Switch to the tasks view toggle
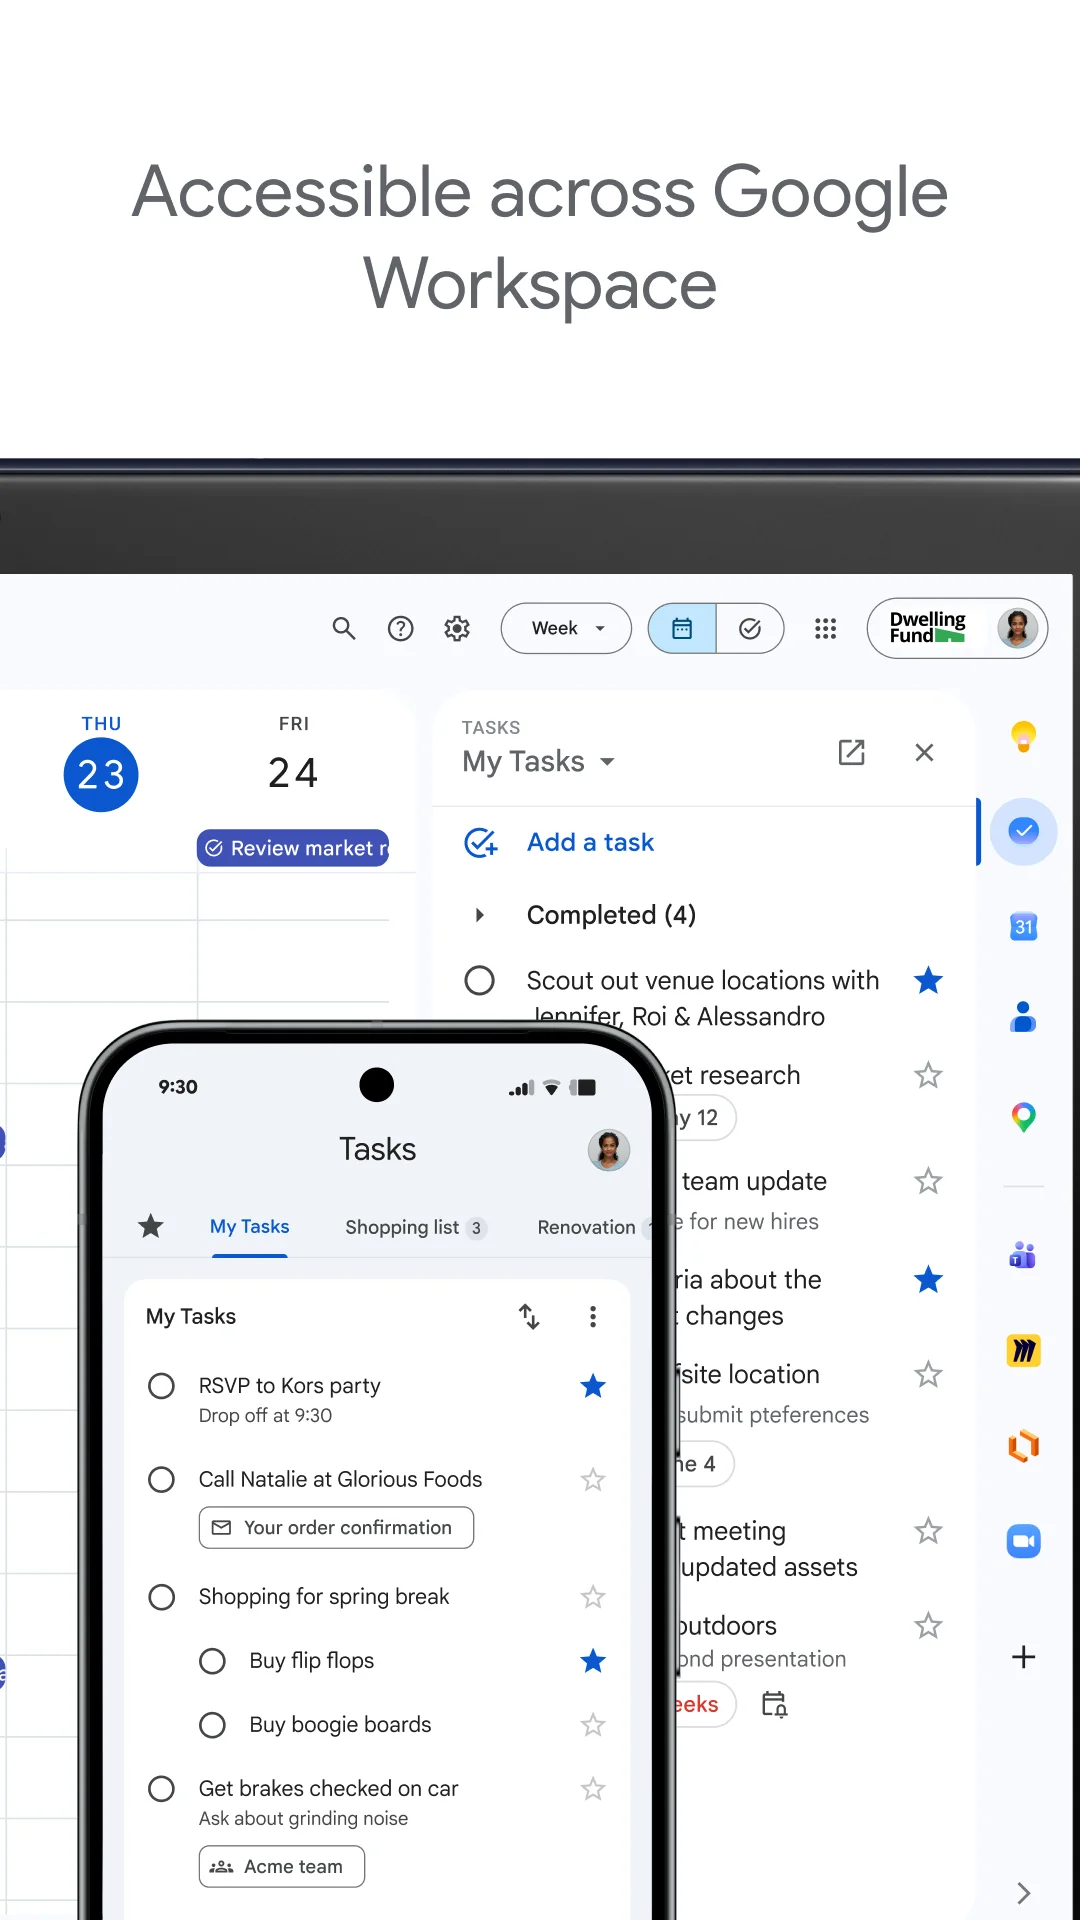 (750, 628)
